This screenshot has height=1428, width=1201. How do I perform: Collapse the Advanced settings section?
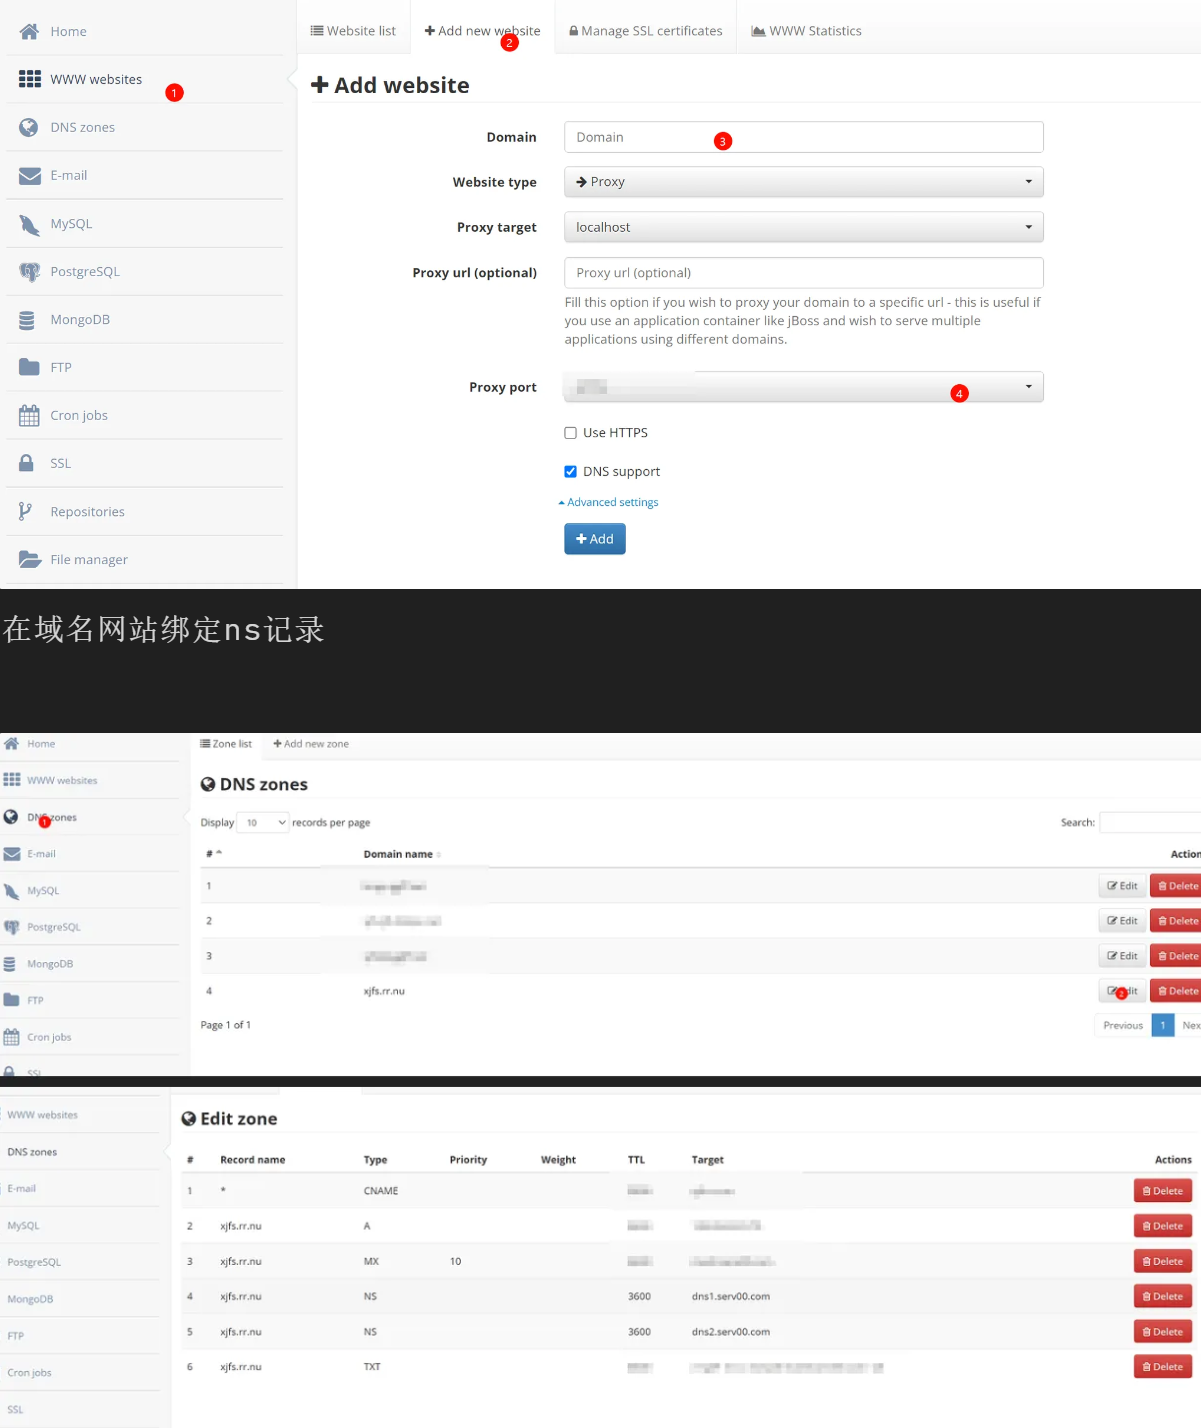[609, 503]
